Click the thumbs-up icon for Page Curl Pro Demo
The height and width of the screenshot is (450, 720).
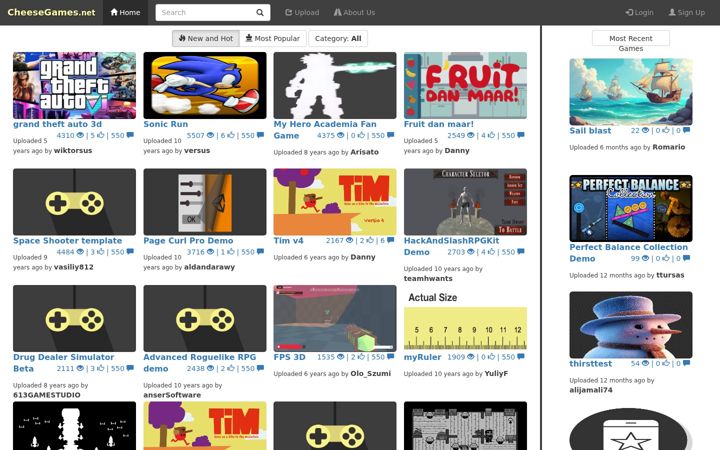coord(231,252)
